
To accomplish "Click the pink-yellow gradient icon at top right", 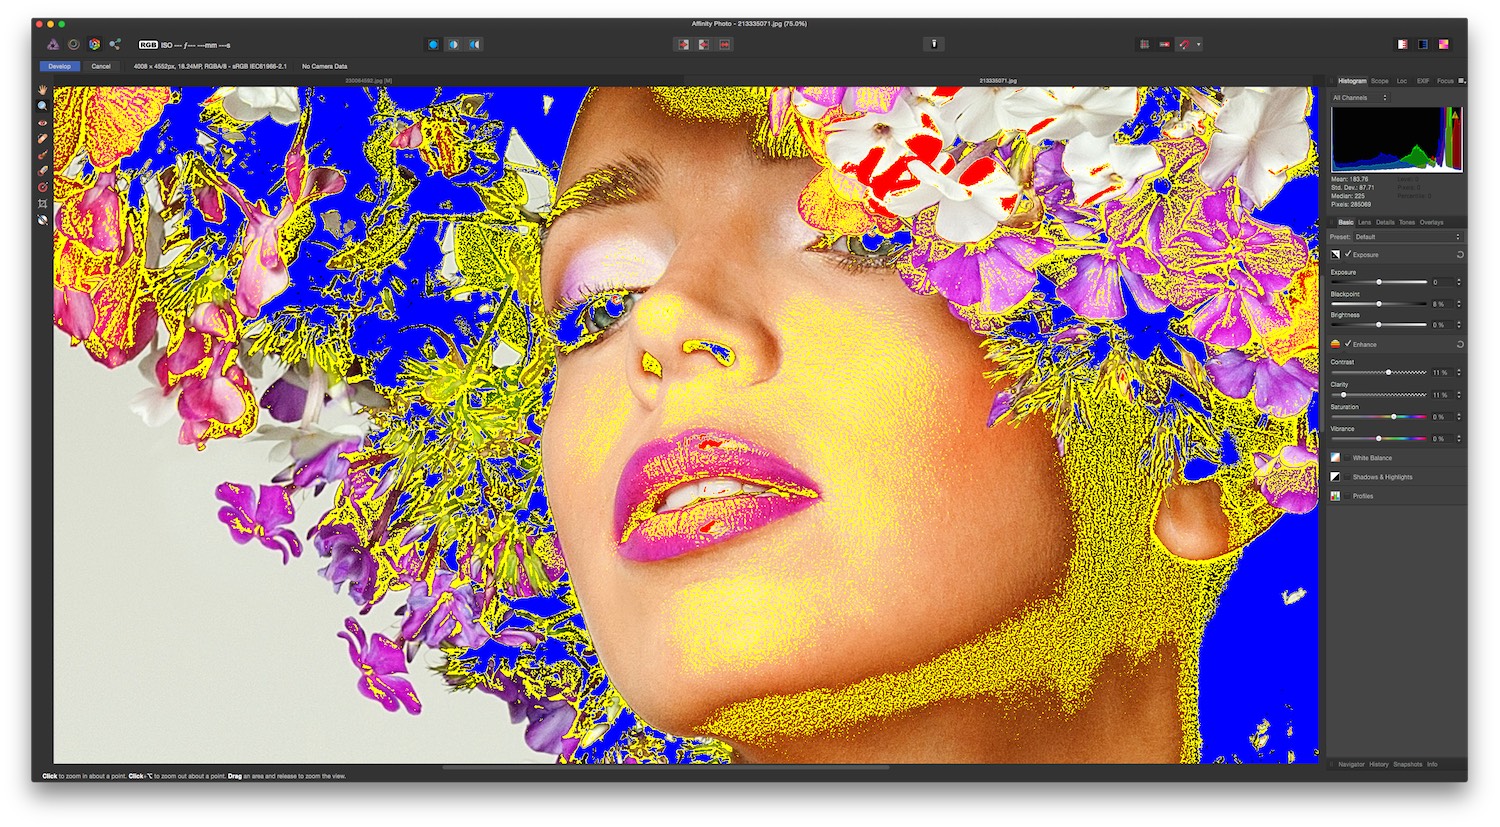I will pyautogui.click(x=1444, y=44).
